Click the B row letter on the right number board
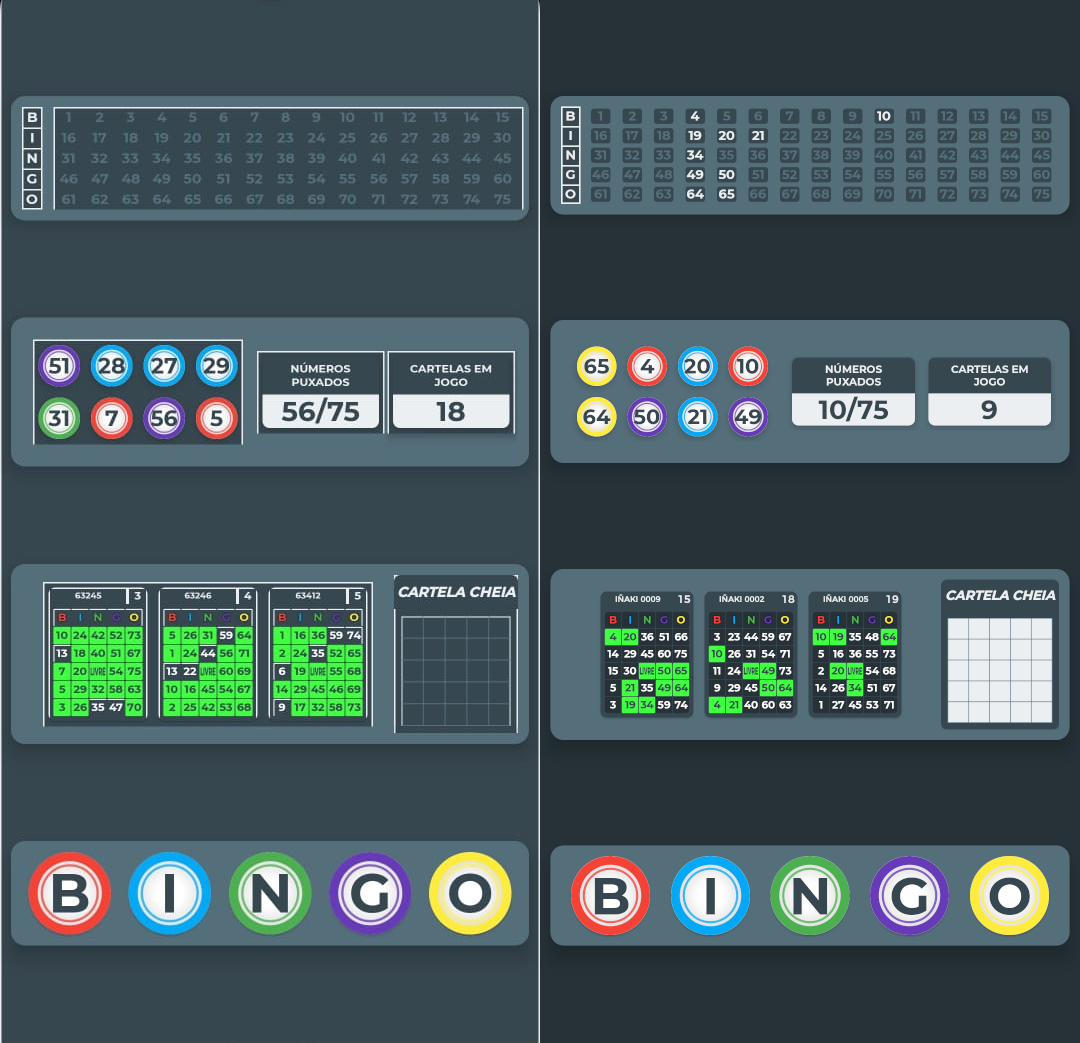This screenshot has height=1043, width=1080. tap(570, 116)
